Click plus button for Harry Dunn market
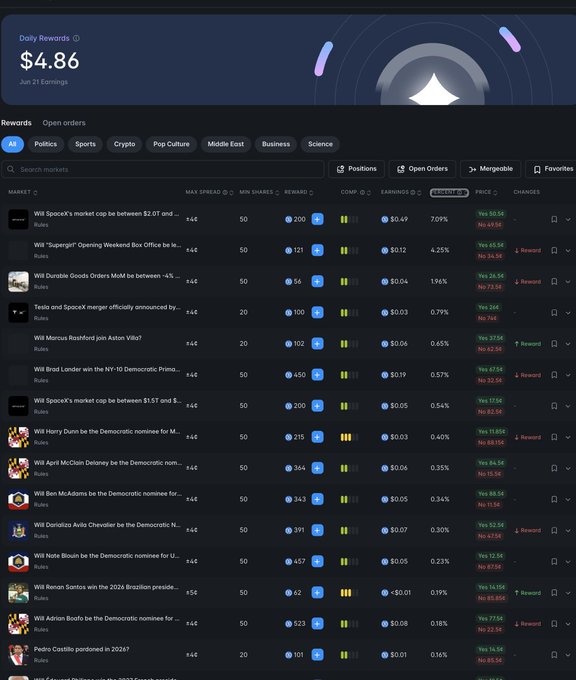This screenshot has width=576, height=680. 317,437
